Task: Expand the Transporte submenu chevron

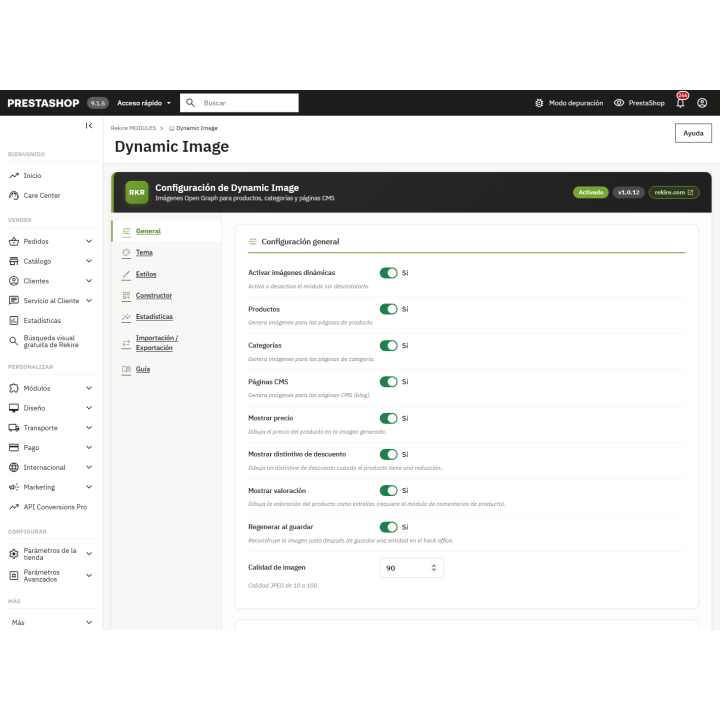Action: [x=89, y=428]
